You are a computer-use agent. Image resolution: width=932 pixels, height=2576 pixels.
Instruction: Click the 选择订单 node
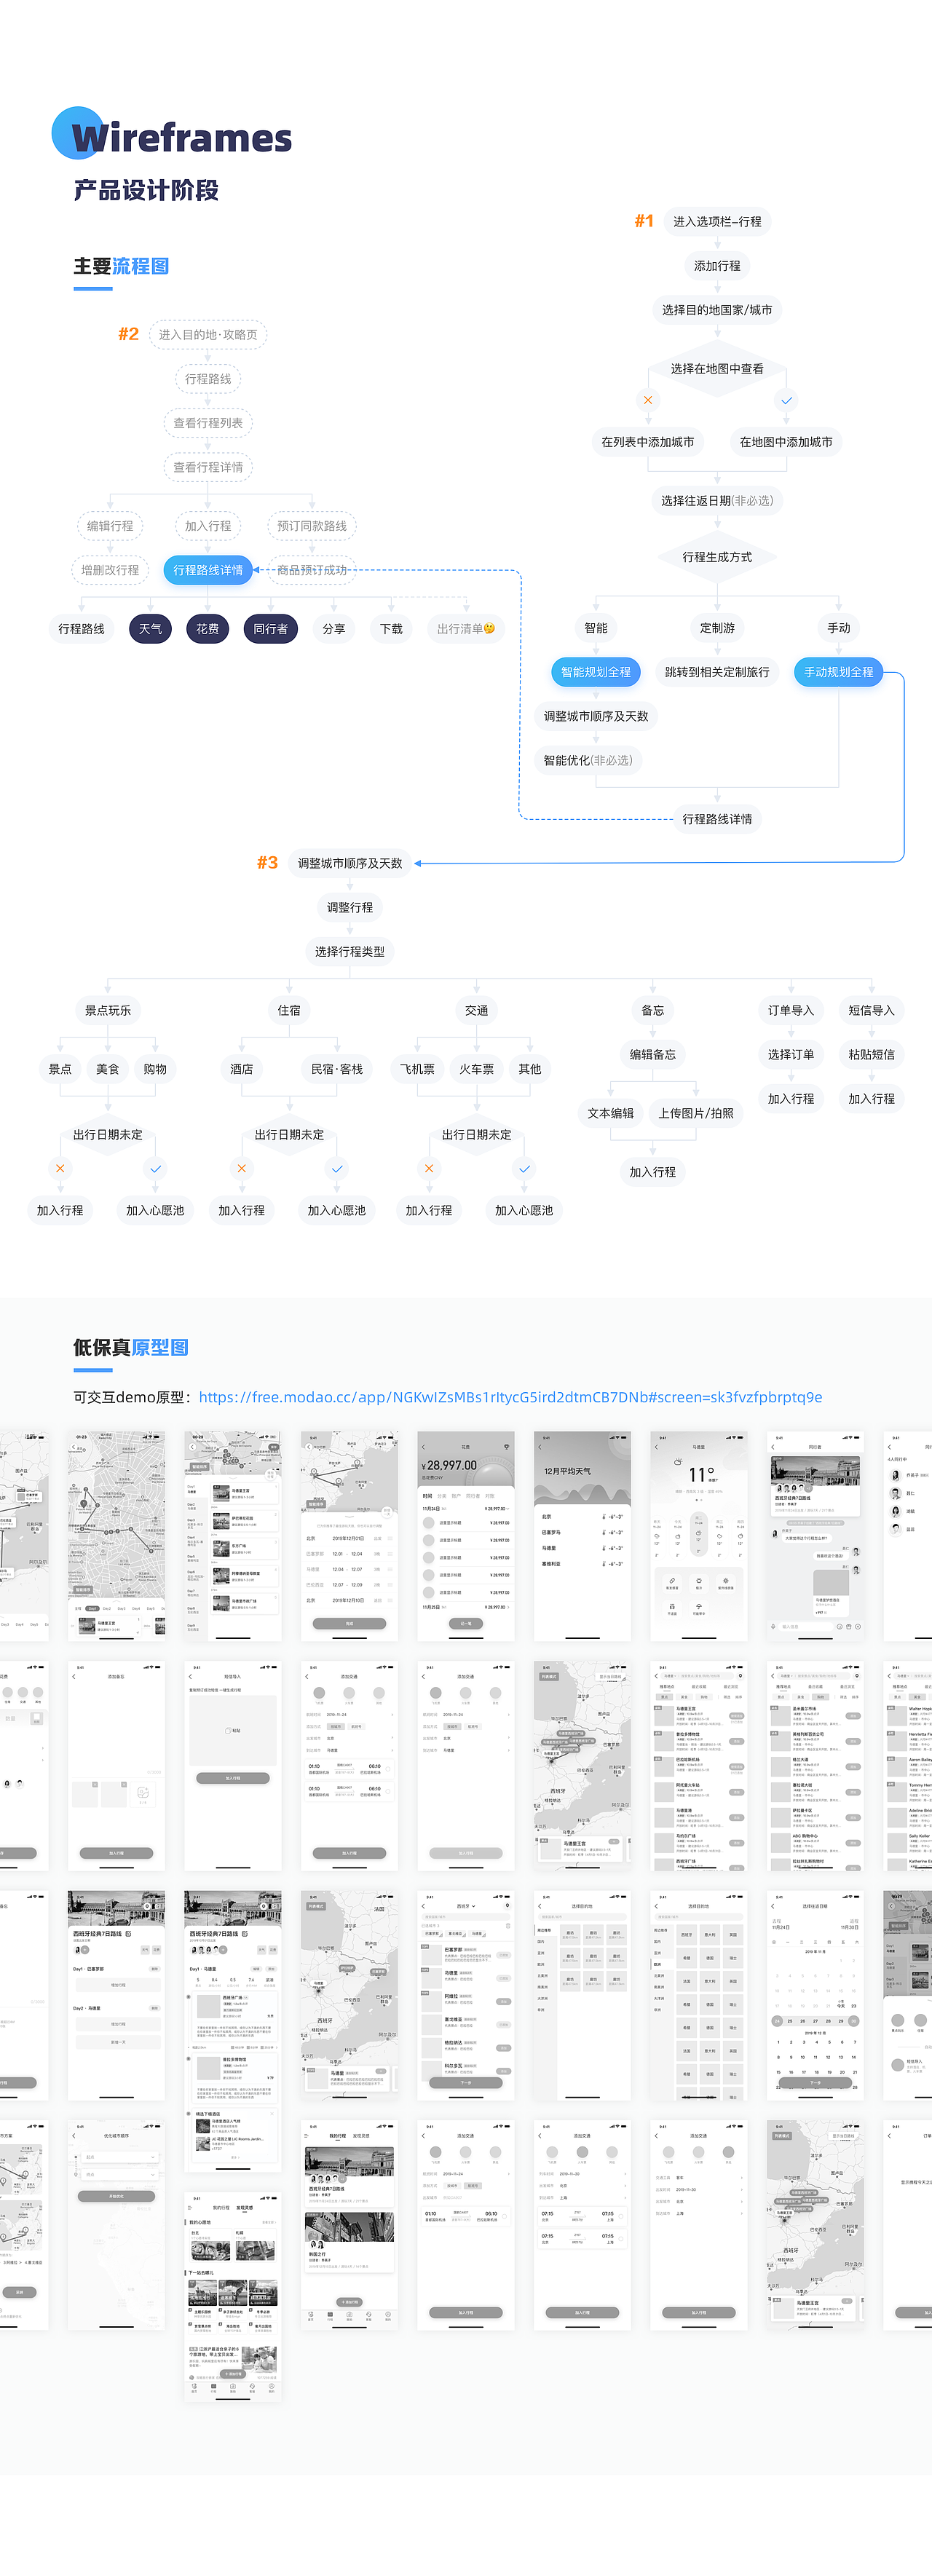click(791, 1055)
